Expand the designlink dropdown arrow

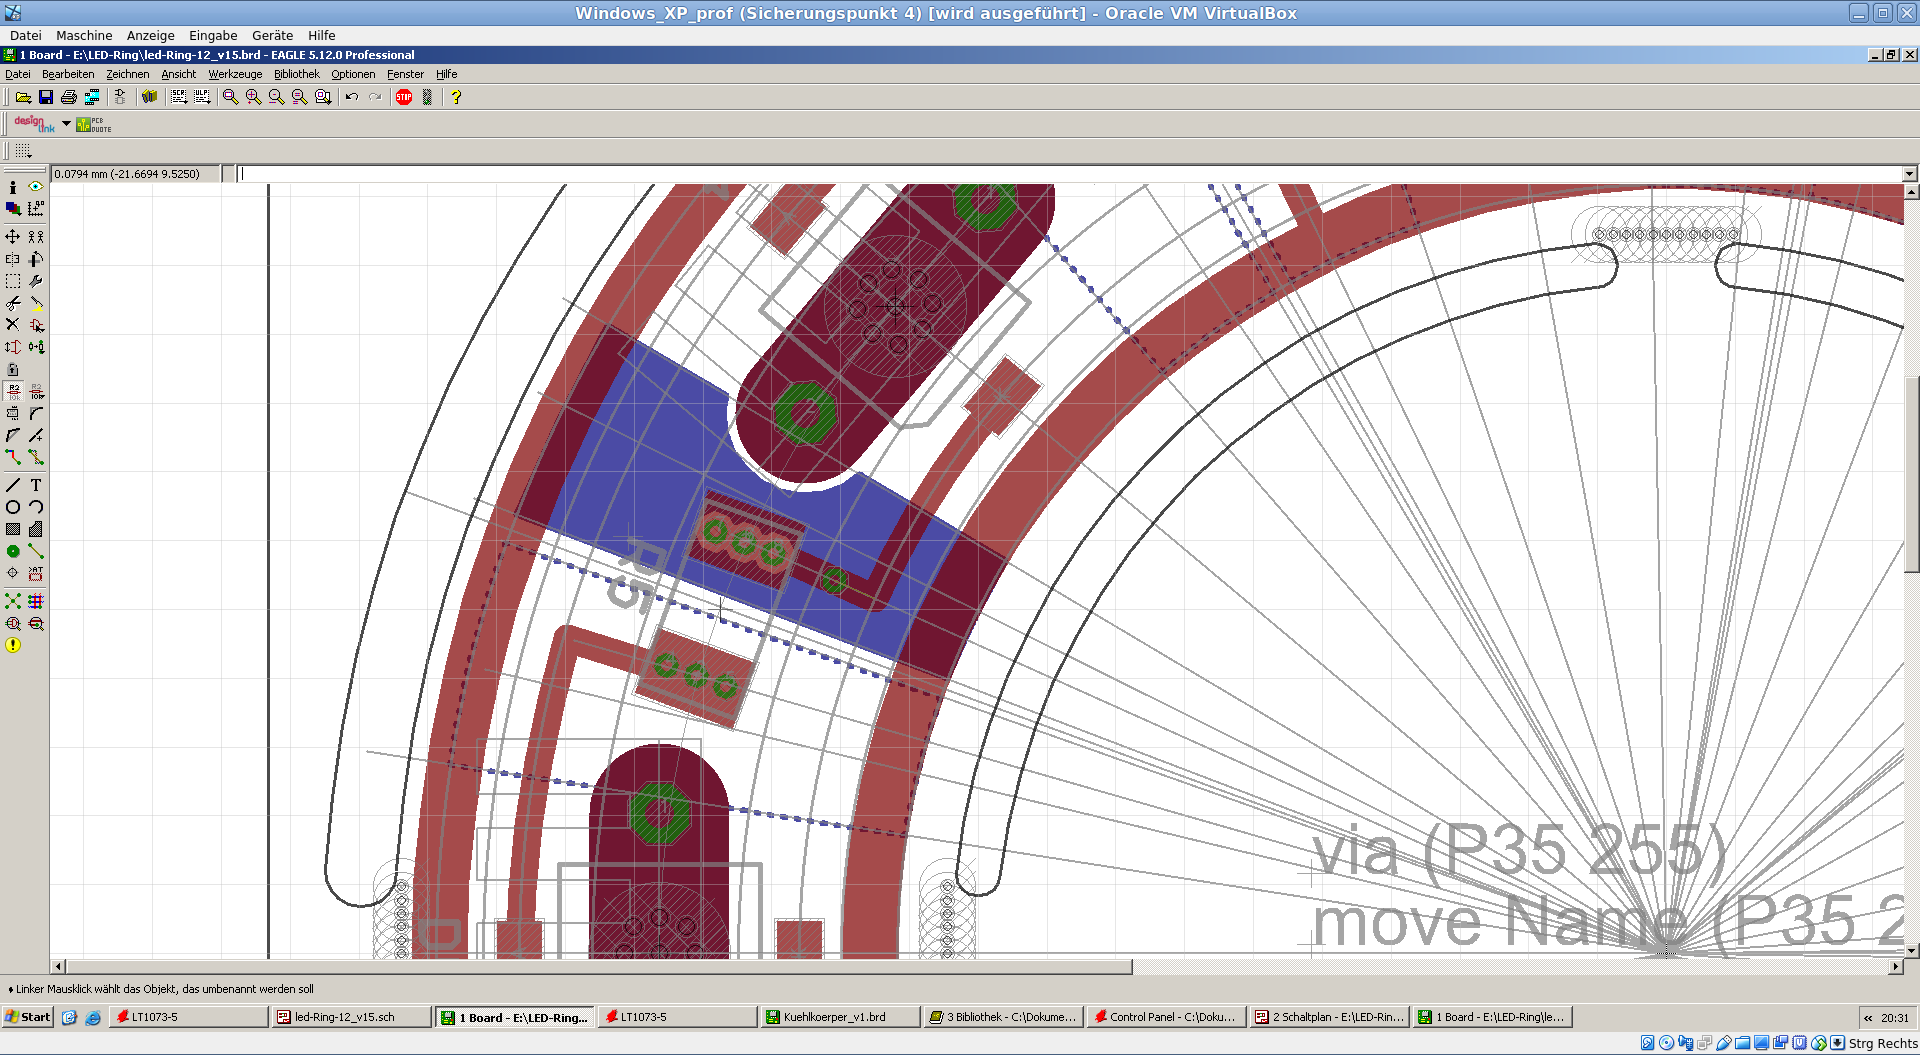(x=66, y=124)
